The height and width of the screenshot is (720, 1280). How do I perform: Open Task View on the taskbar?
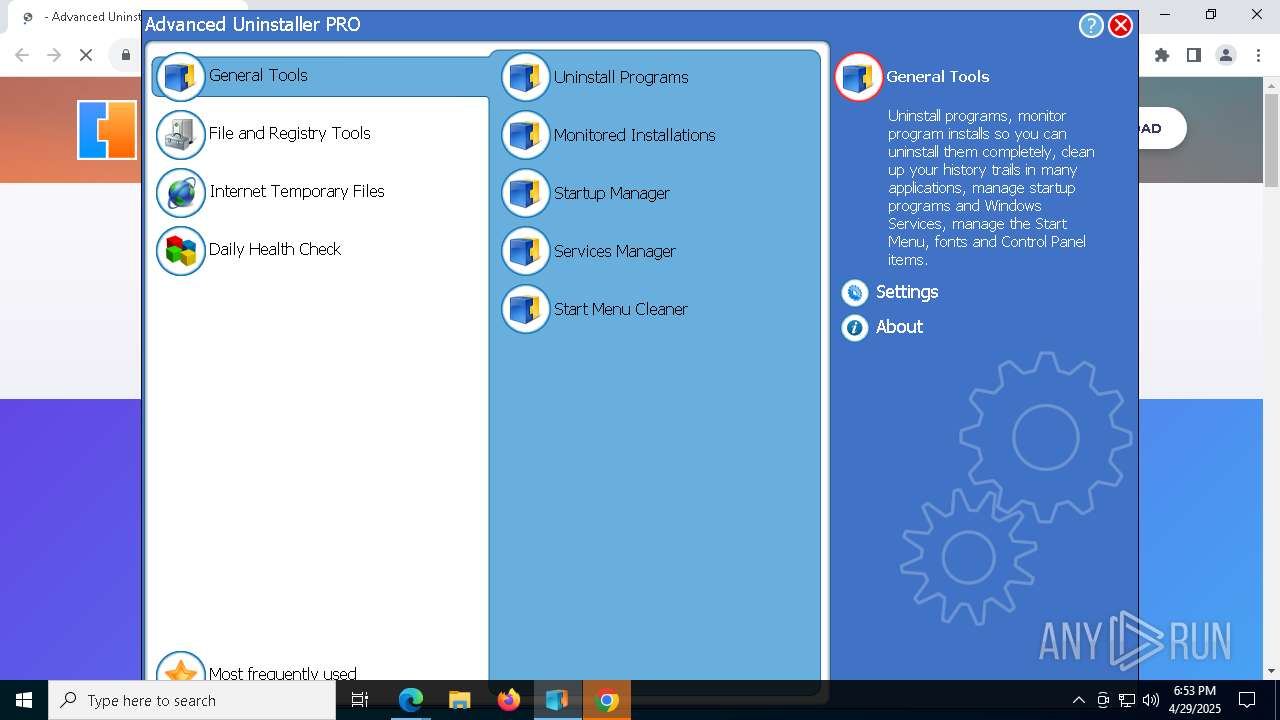[x=361, y=700]
